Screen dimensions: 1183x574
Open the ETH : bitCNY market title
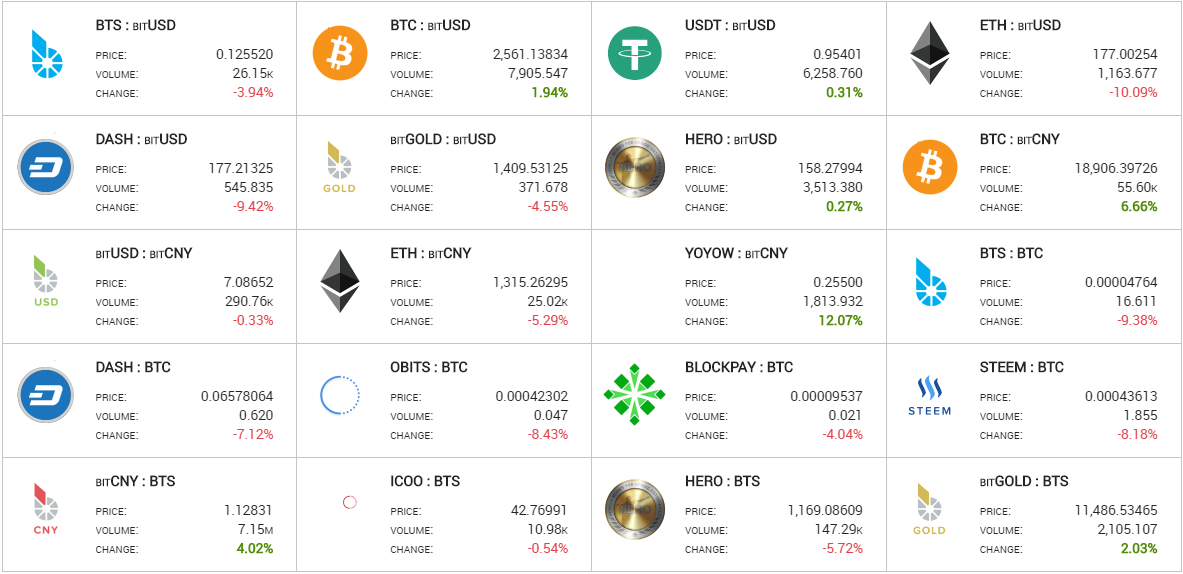[431, 253]
